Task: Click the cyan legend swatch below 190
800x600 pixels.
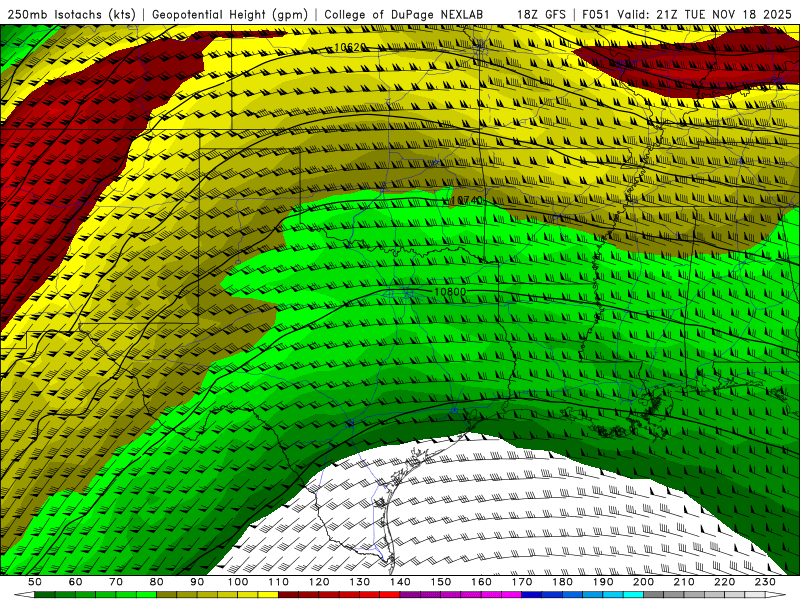Action: [613, 595]
